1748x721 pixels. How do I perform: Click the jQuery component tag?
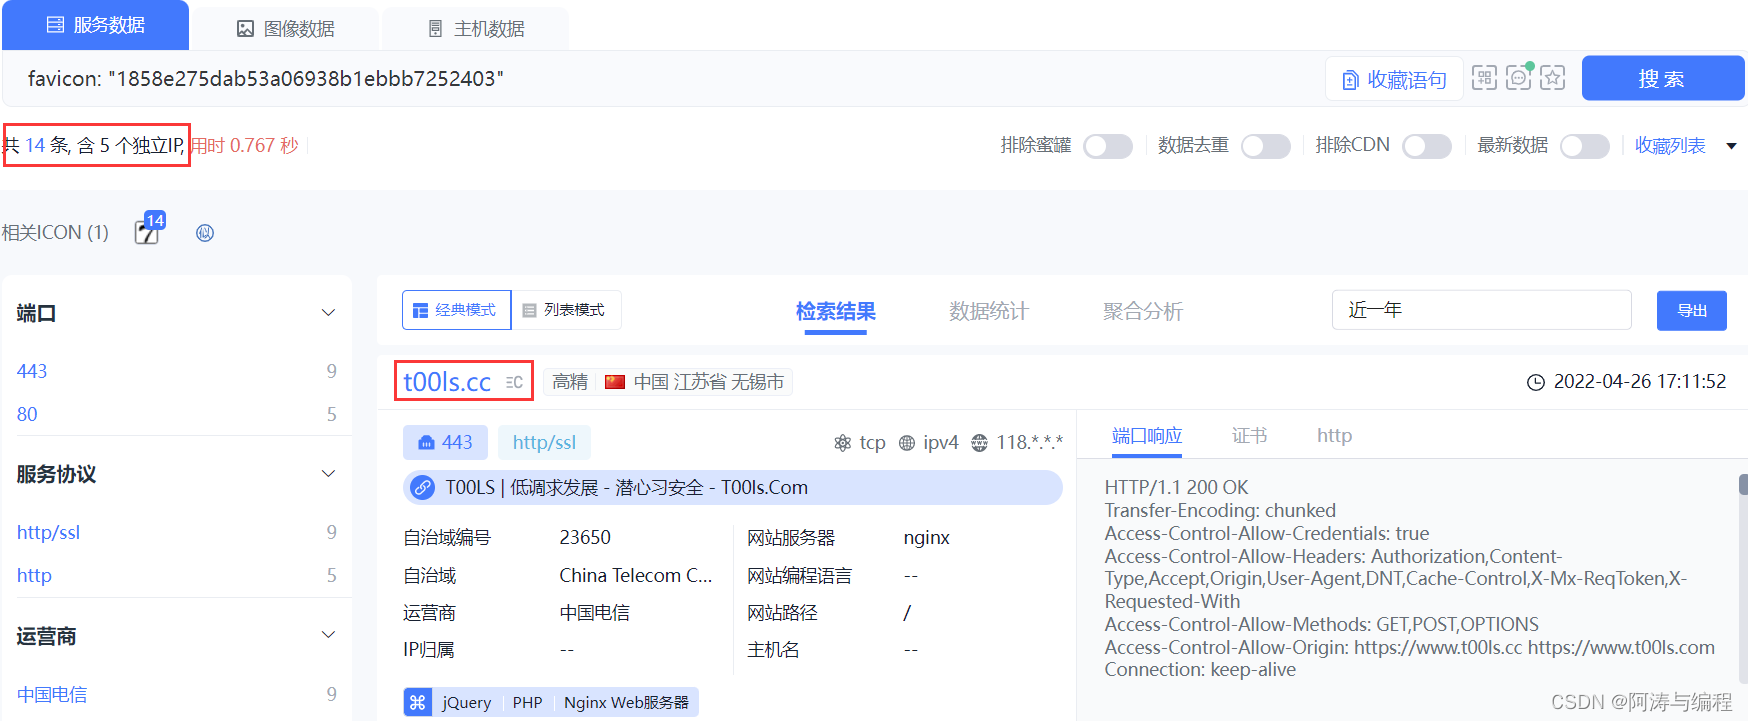[x=467, y=703]
